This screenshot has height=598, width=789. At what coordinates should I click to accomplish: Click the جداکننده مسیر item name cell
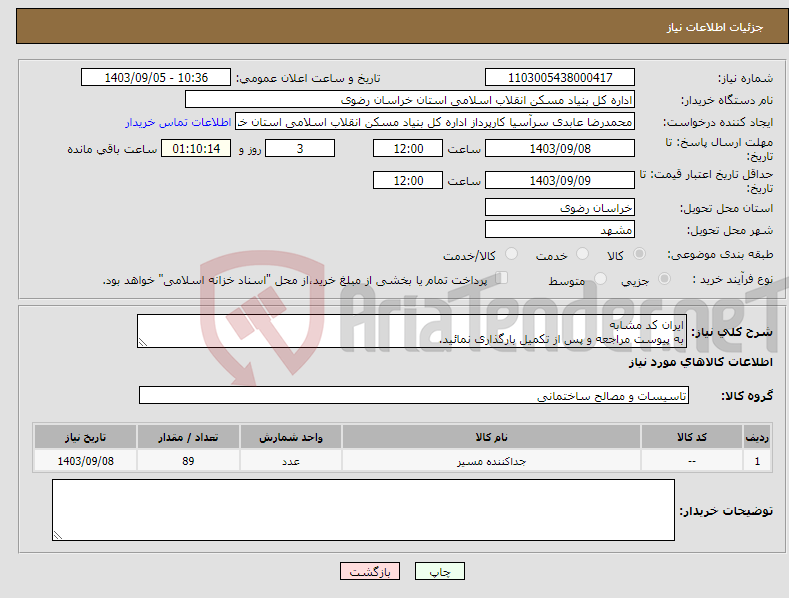[x=491, y=461]
